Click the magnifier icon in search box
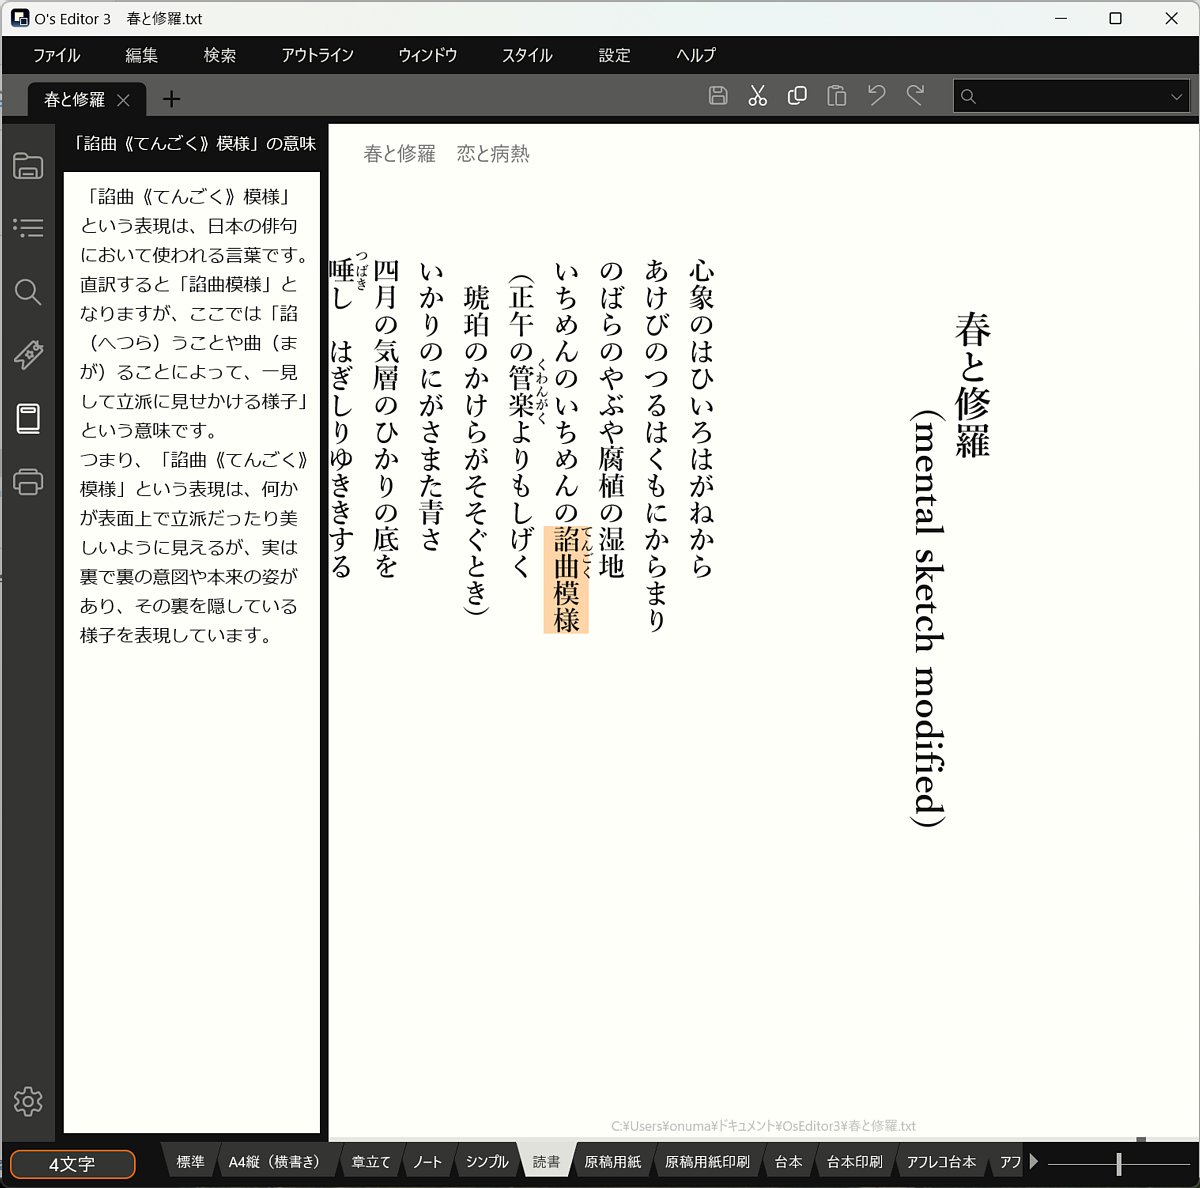This screenshot has width=1200, height=1188. tap(968, 96)
